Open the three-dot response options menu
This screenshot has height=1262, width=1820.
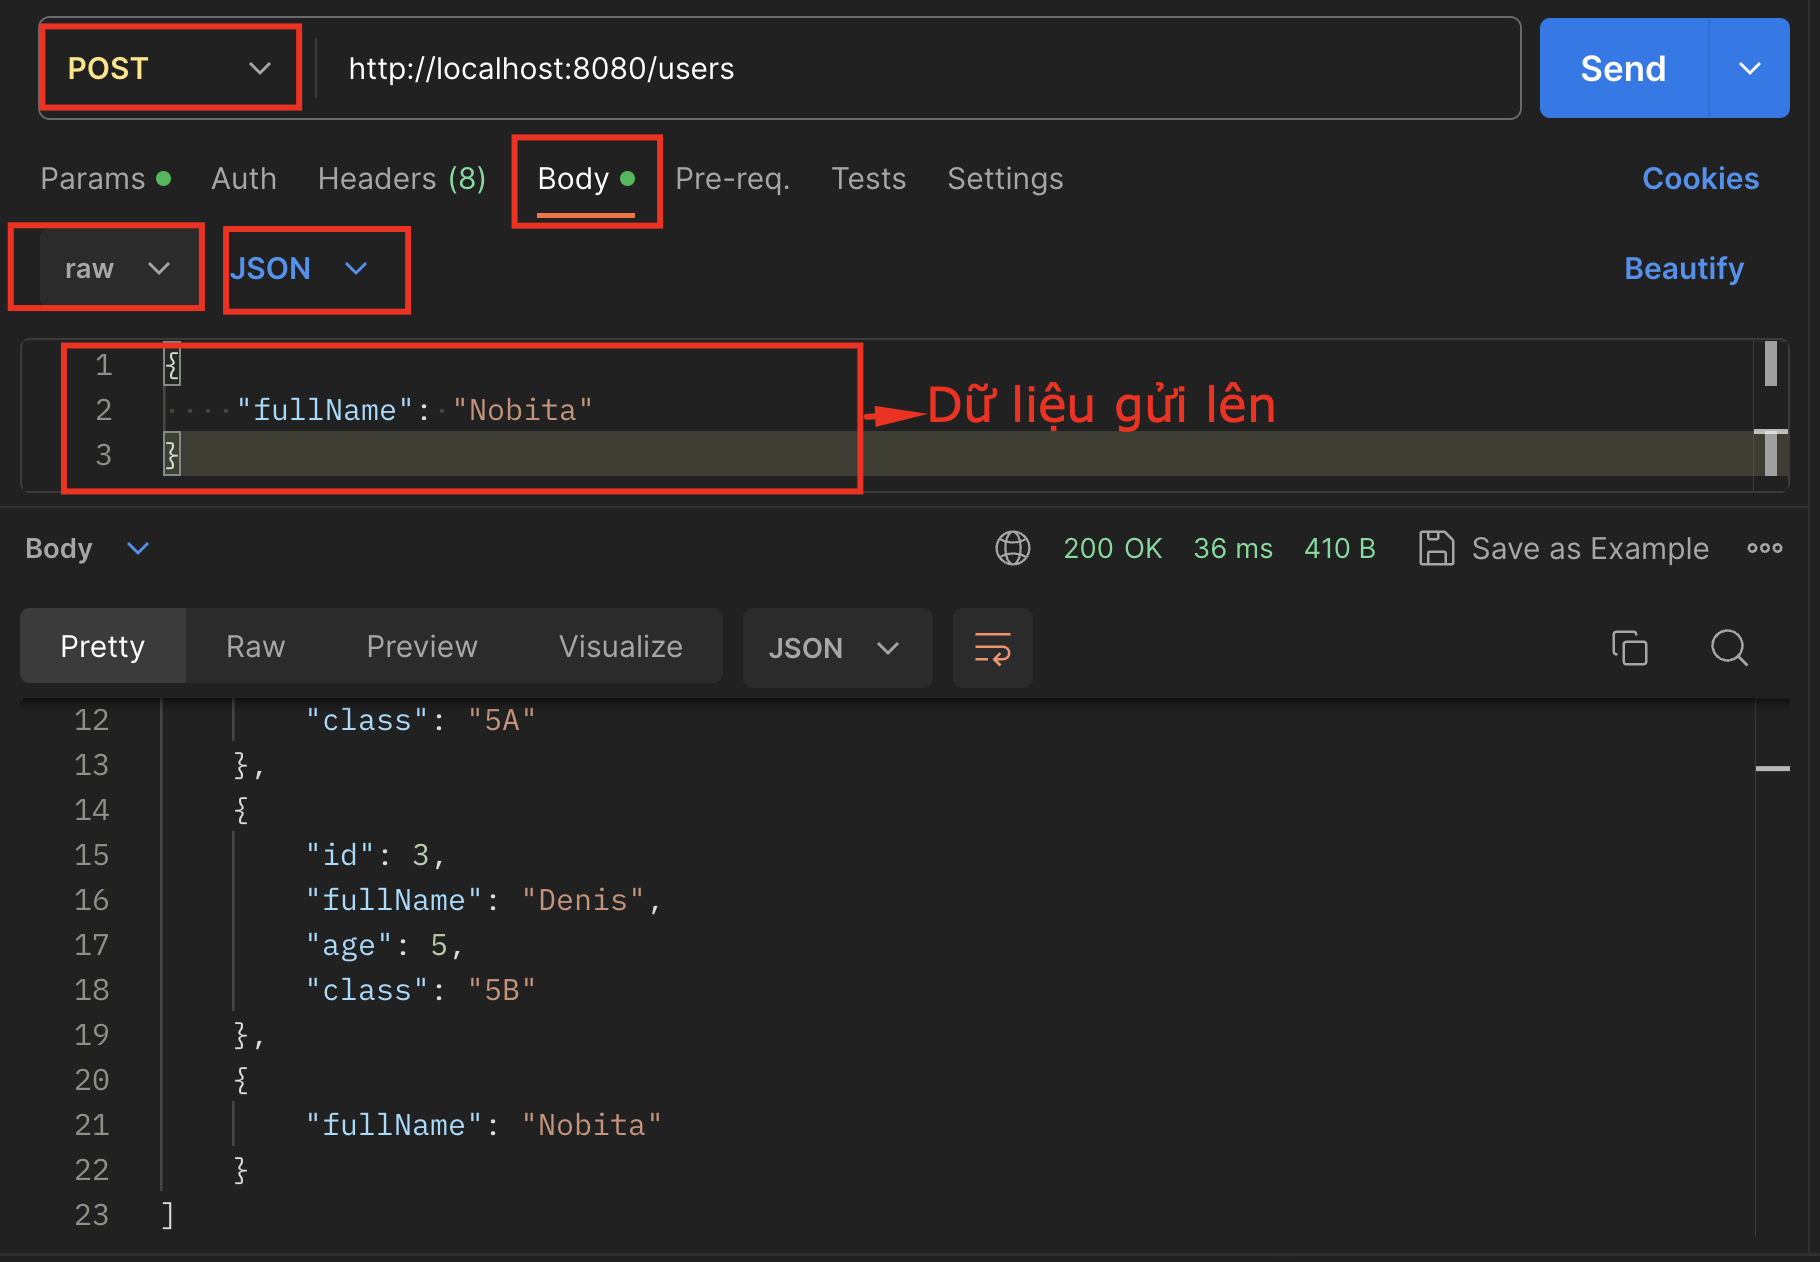(1764, 548)
